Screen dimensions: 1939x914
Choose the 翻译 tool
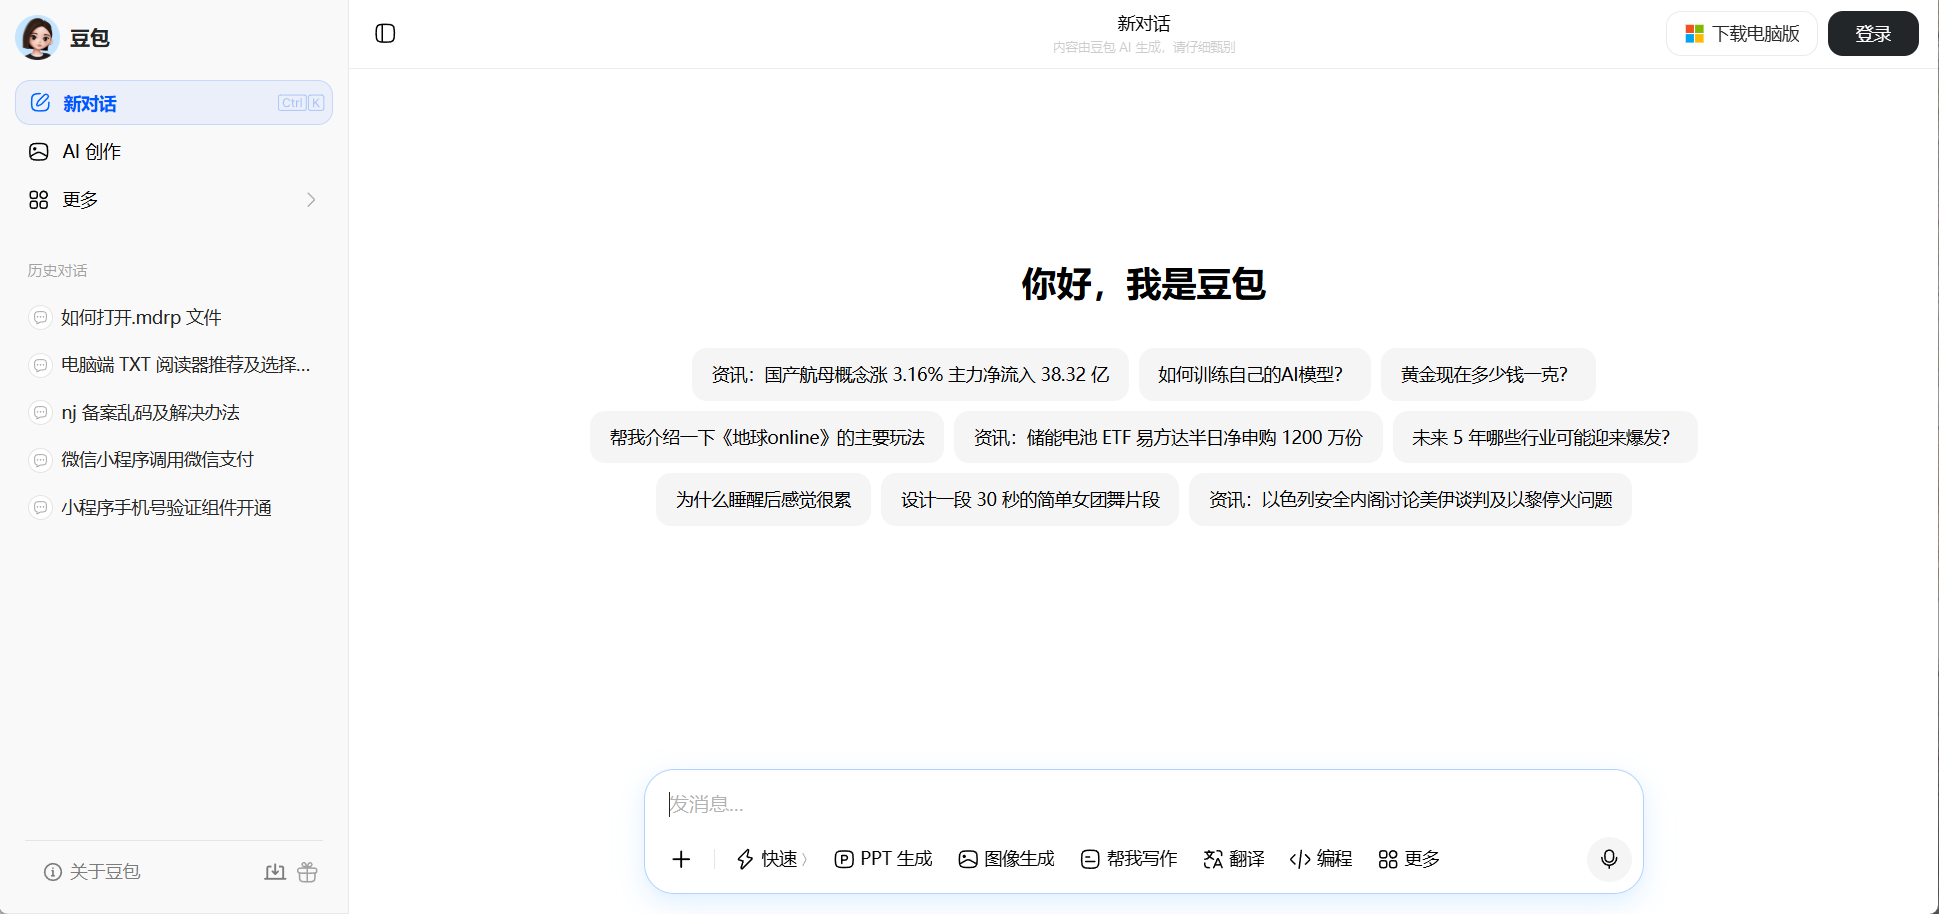click(x=1234, y=859)
